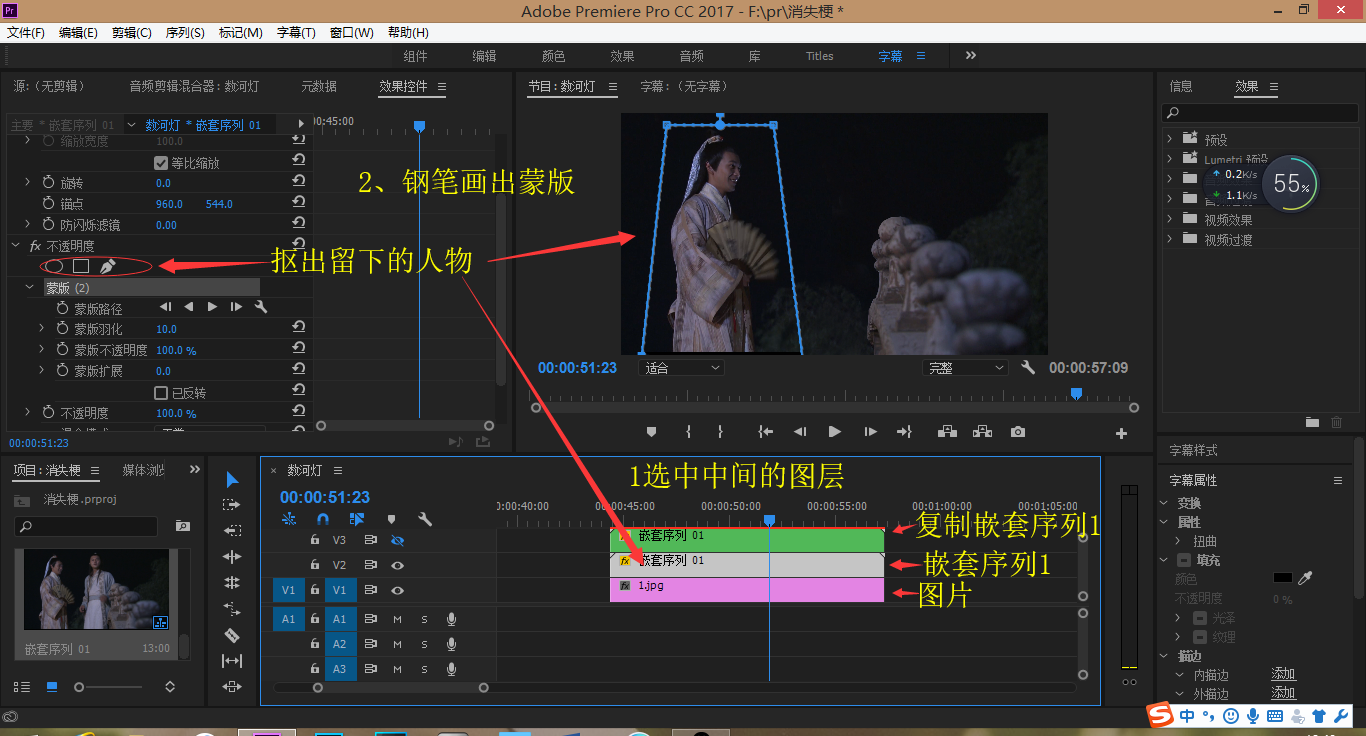The width and height of the screenshot is (1366, 736).
Task: Enable voice-over record on A3
Action: coord(451,669)
